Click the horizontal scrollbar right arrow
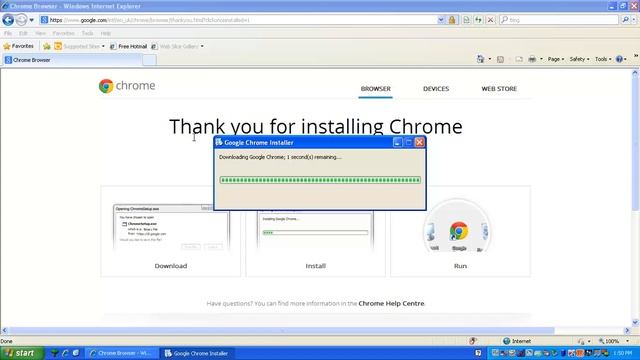640x360 pixels. click(x=627, y=330)
